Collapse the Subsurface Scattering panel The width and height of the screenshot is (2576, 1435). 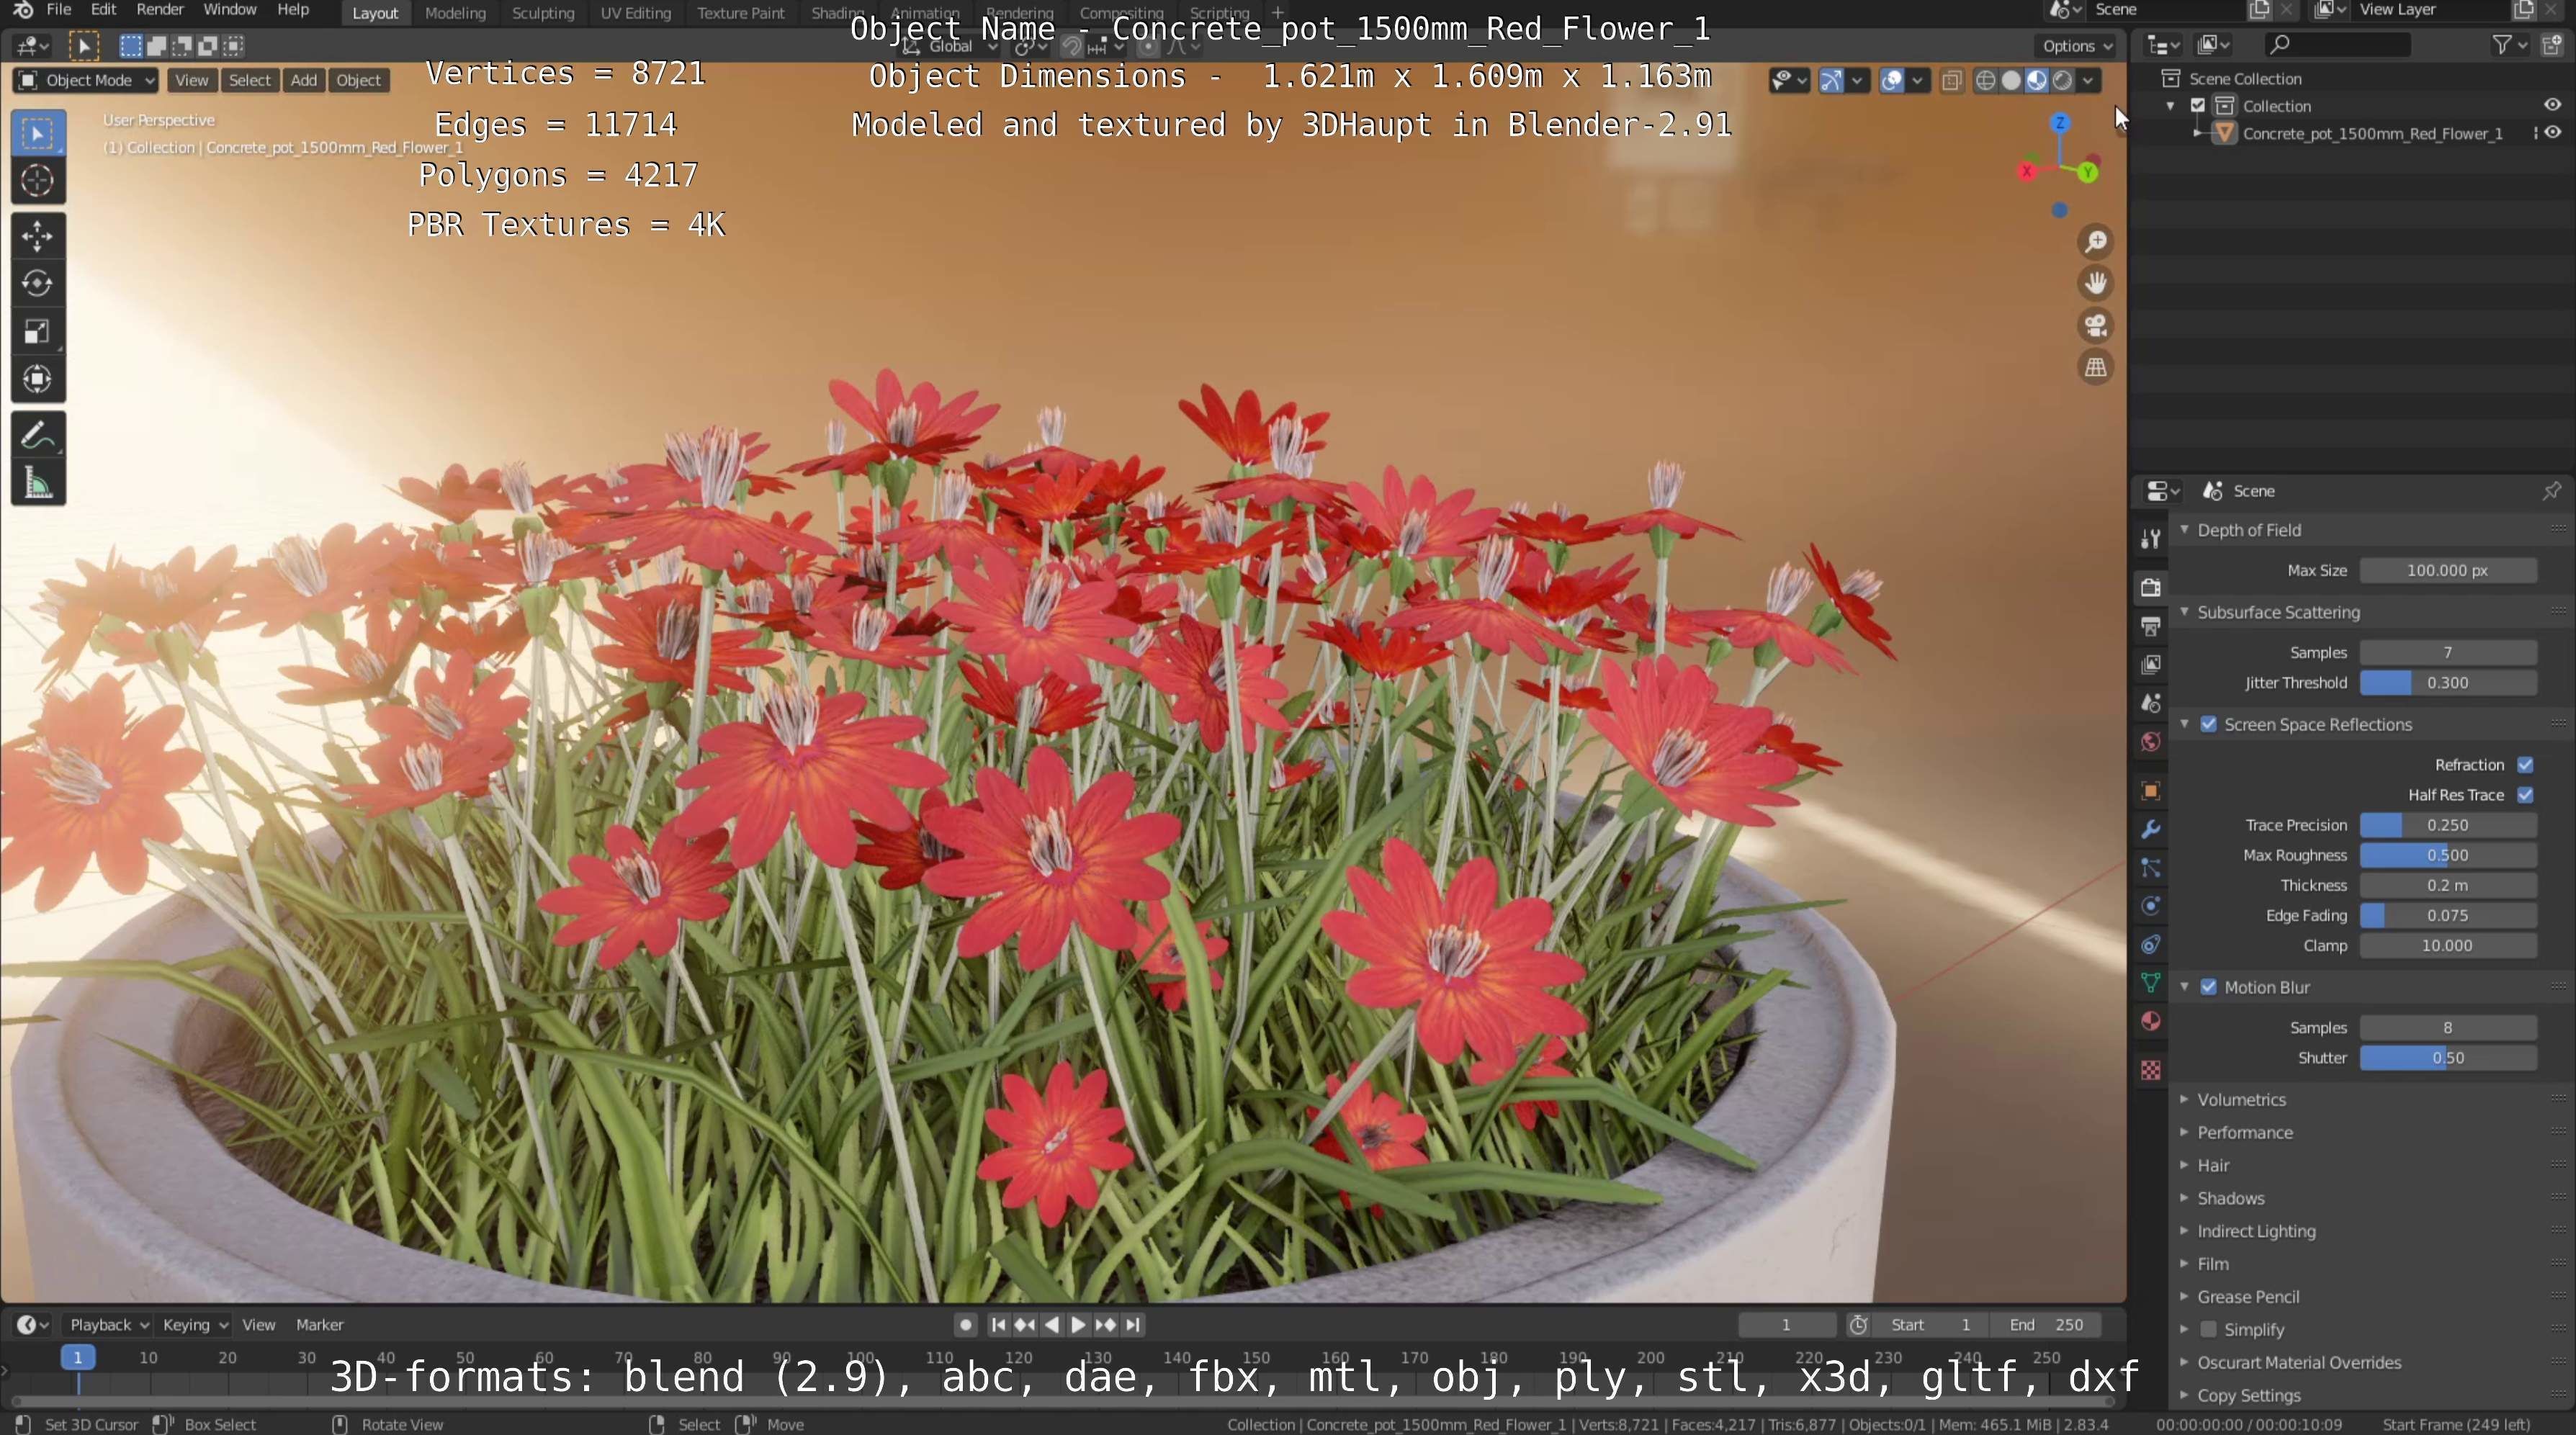[x=2277, y=612]
